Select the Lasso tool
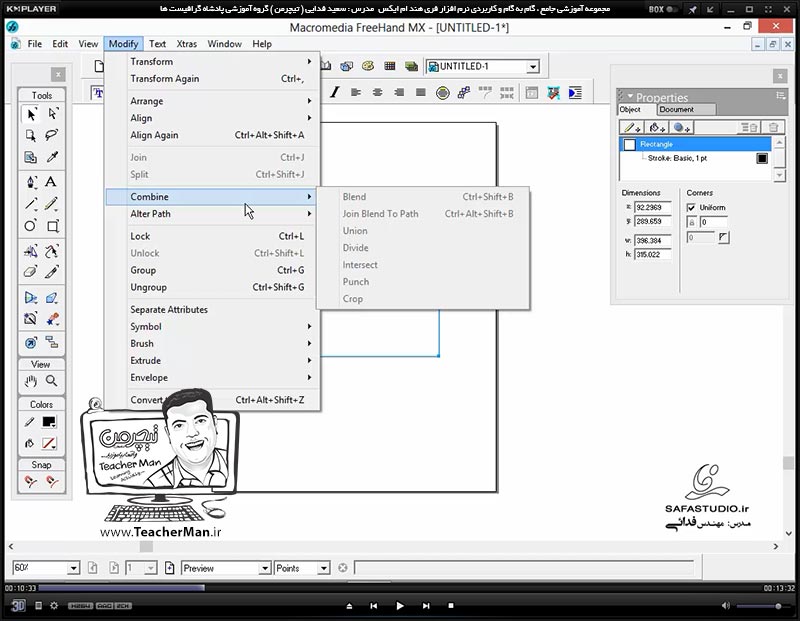Screen dimensions: 800x621 (x=52, y=135)
